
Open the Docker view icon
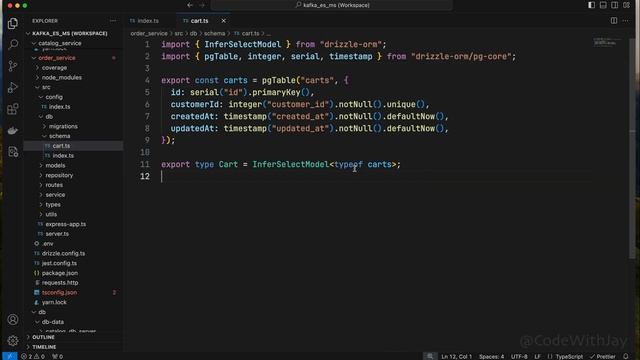pyautogui.click(x=13, y=131)
